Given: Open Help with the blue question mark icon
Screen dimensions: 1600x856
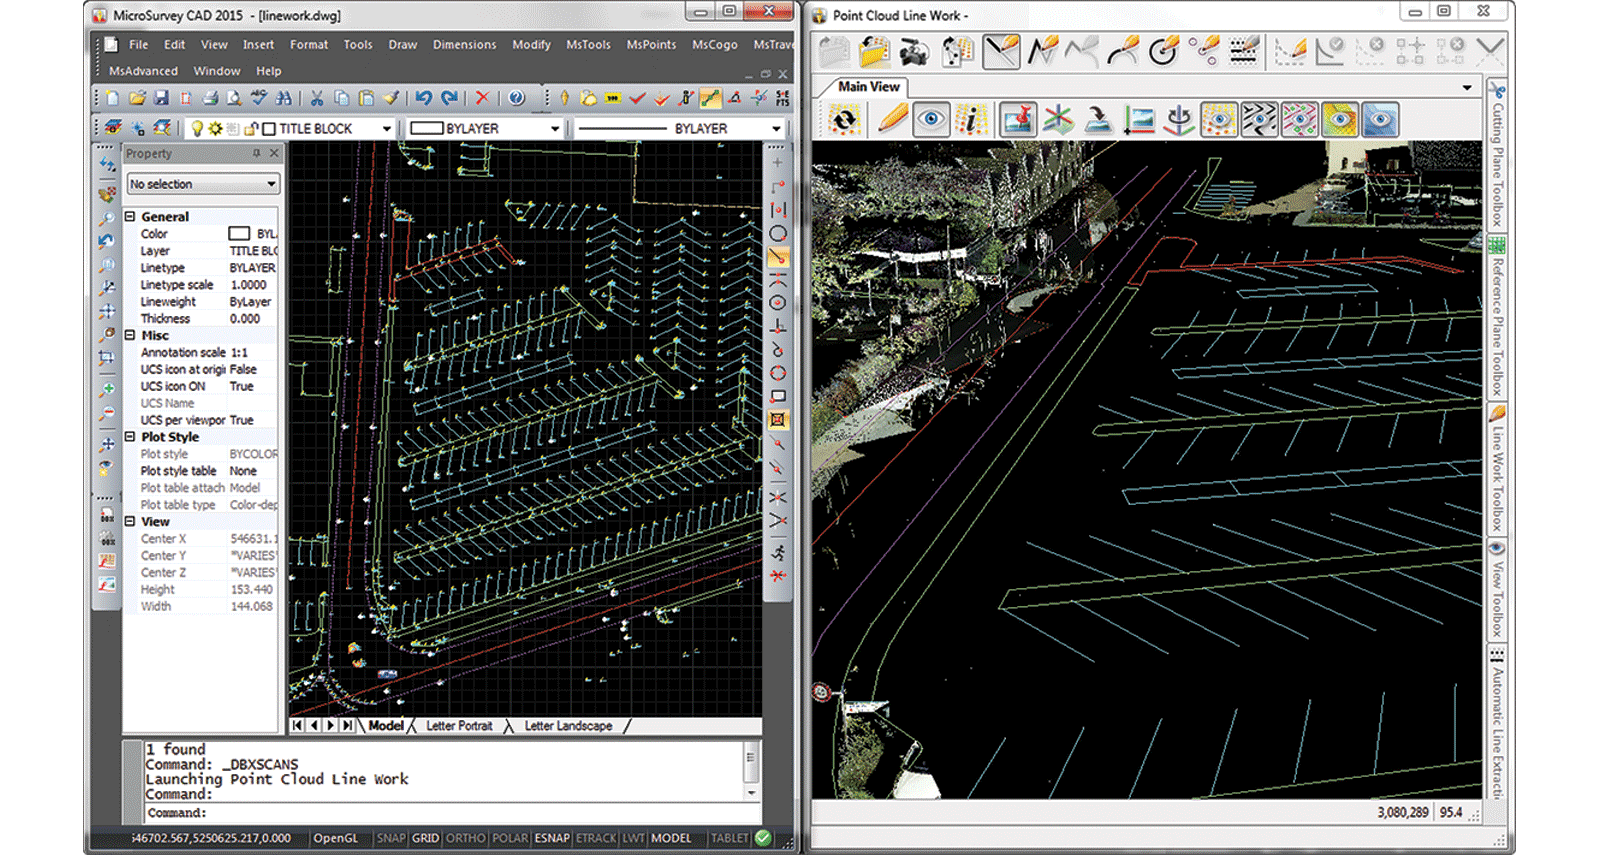Looking at the screenshot, I should click(x=516, y=98).
